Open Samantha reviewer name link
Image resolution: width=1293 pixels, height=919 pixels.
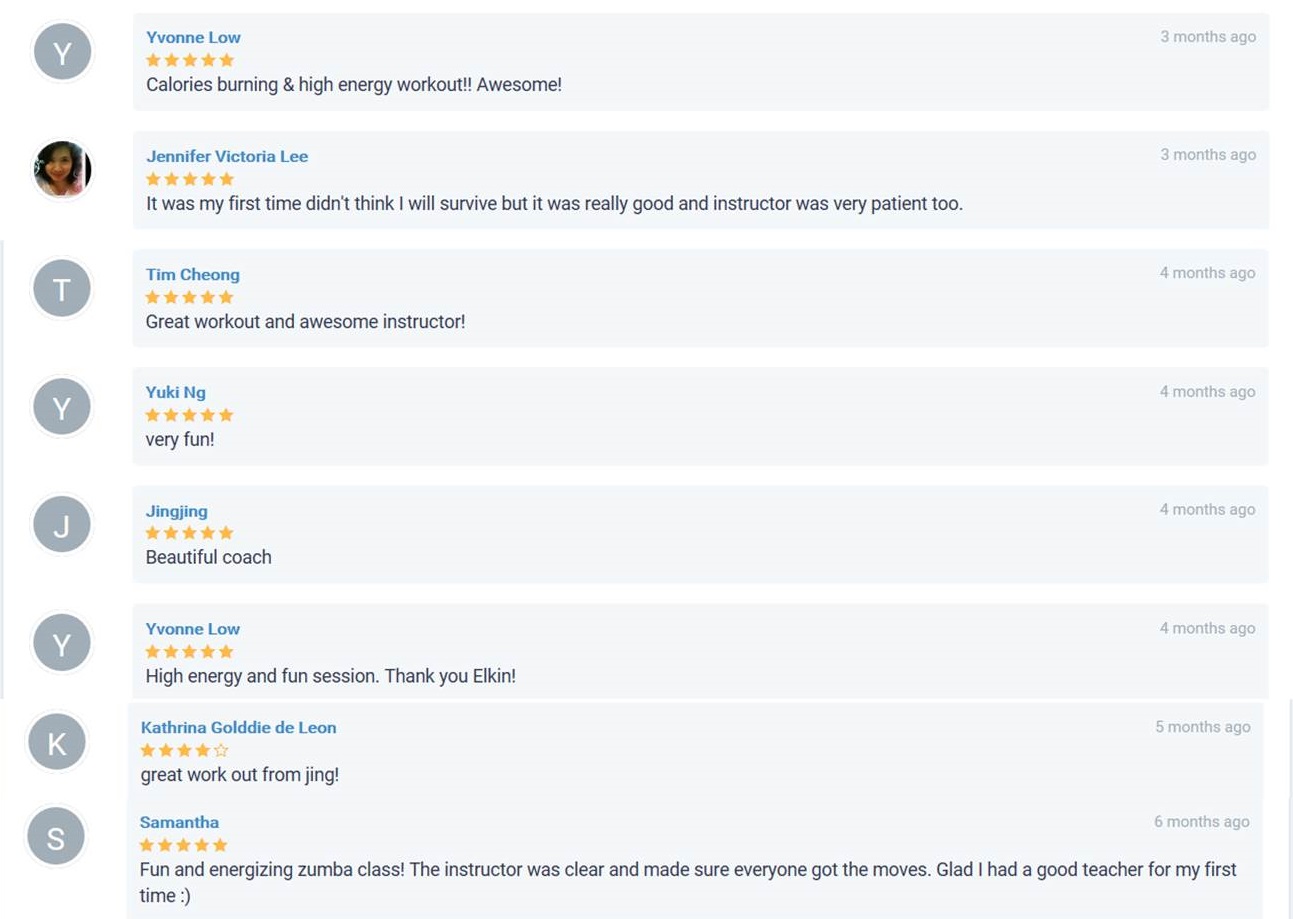[179, 822]
